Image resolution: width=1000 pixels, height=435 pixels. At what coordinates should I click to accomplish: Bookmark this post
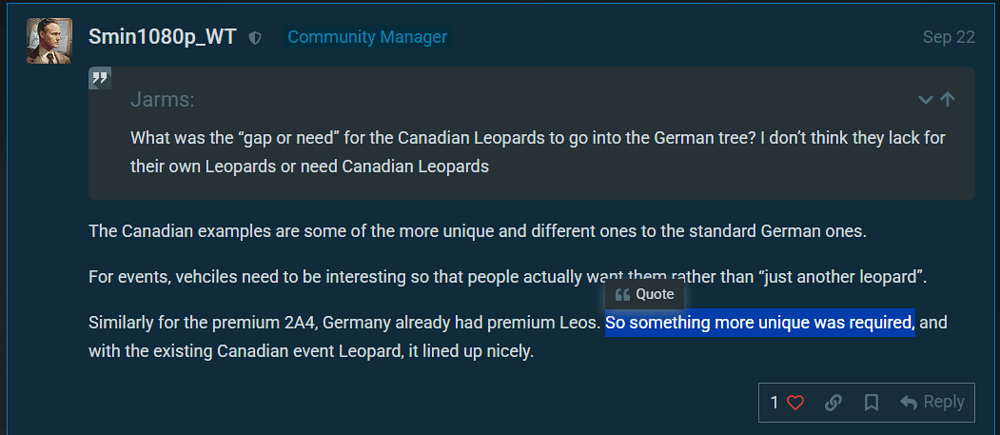[x=871, y=403]
